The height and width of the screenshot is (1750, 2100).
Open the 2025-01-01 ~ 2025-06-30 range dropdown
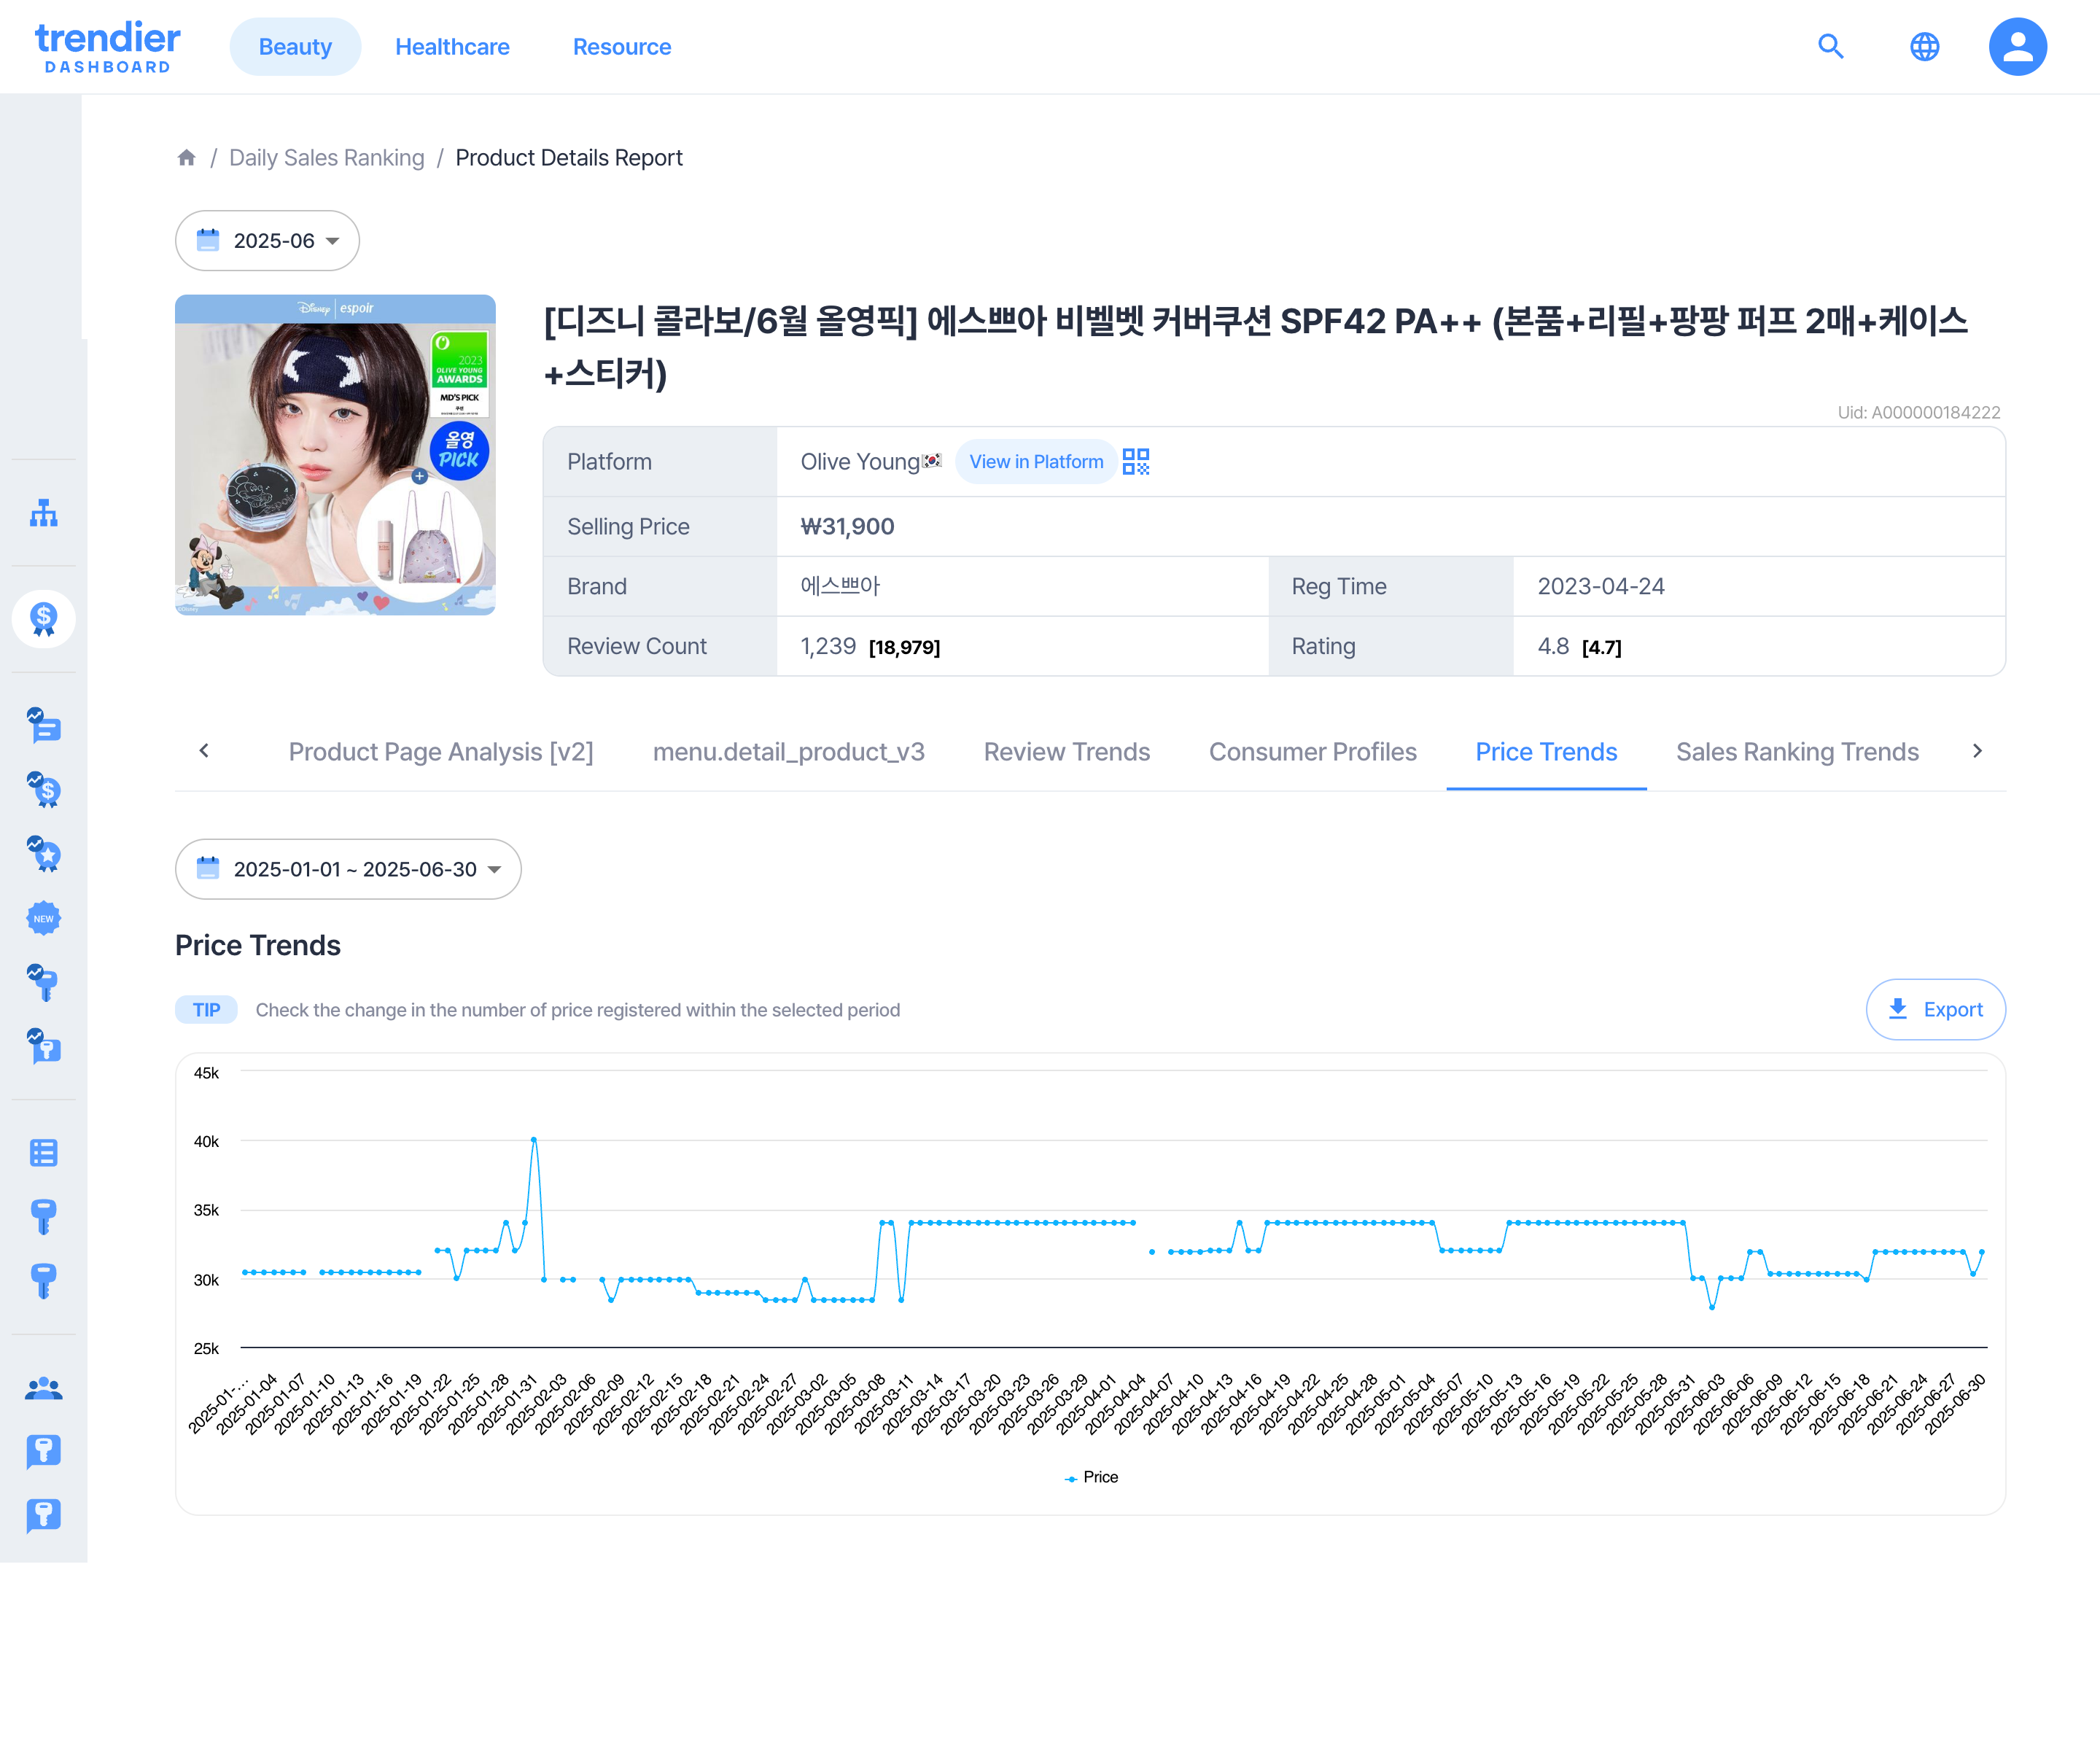[x=348, y=868]
